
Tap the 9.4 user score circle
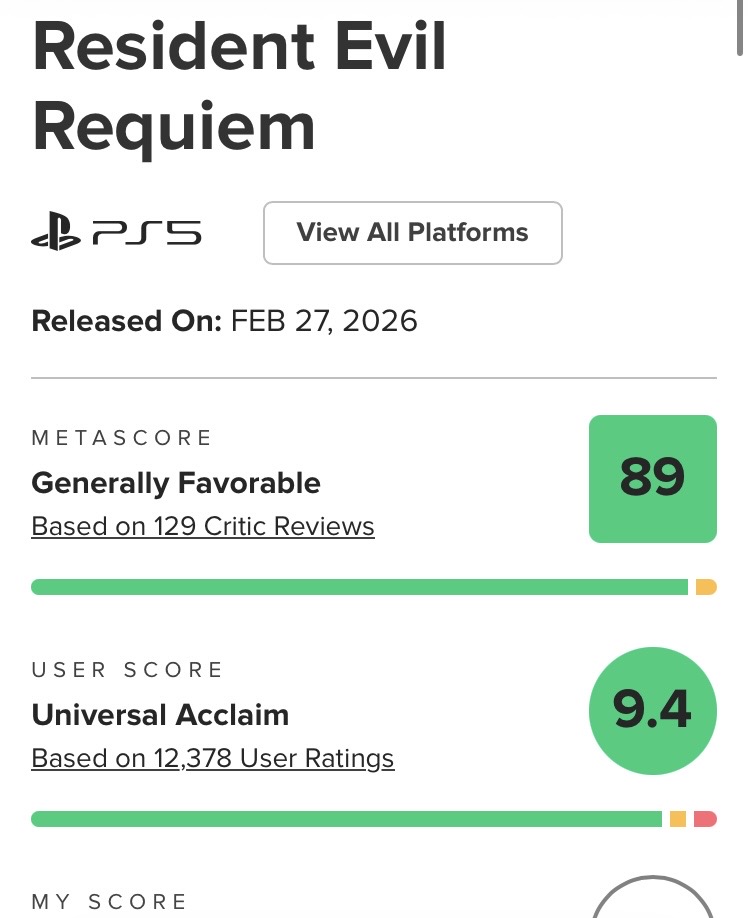pos(652,710)
